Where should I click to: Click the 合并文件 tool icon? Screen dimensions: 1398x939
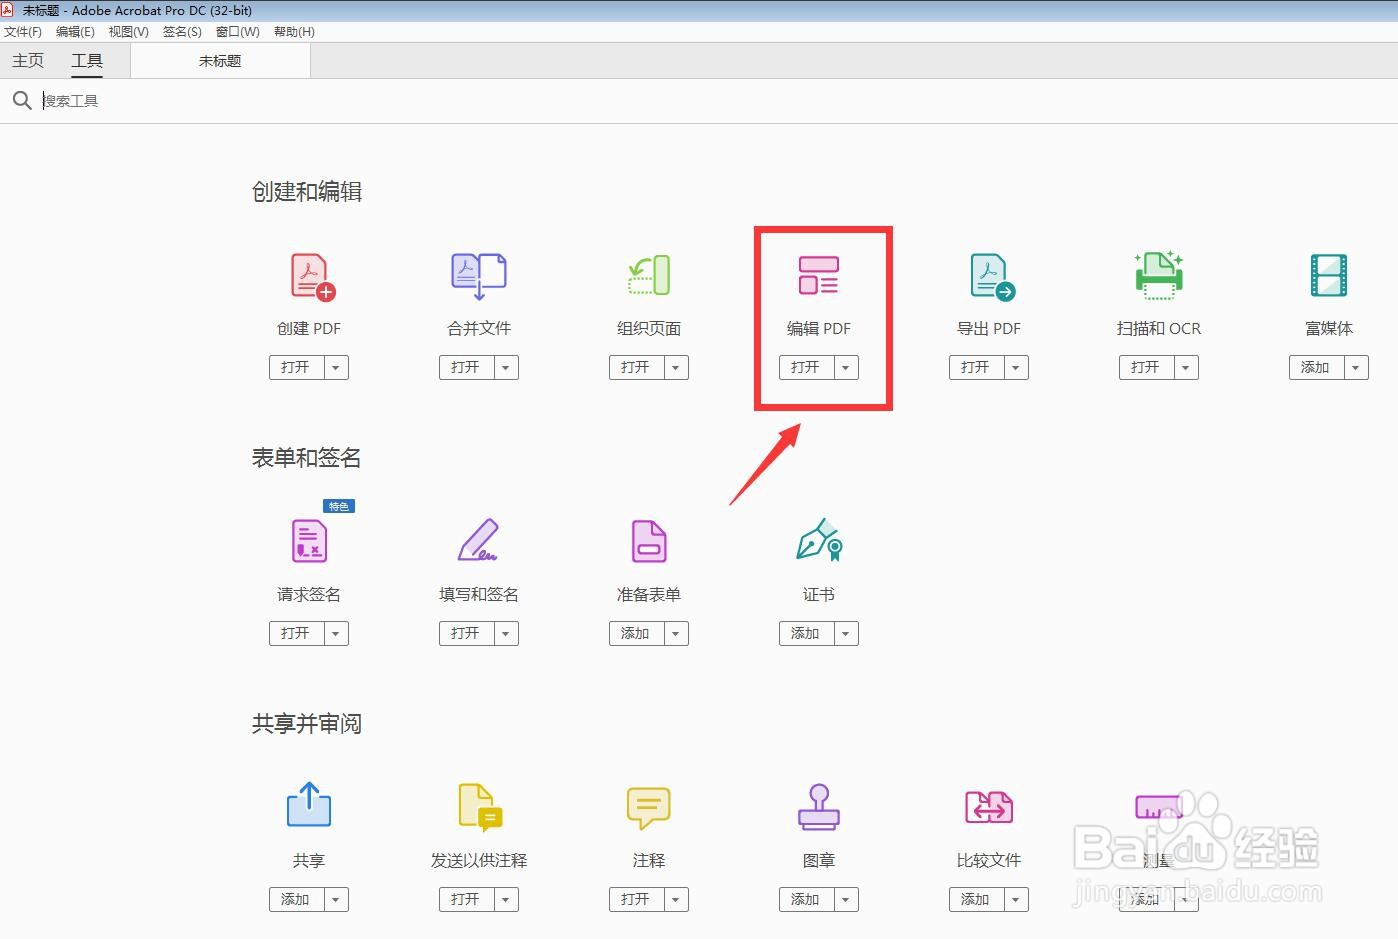pyautogui.click(x=479, y=276)
